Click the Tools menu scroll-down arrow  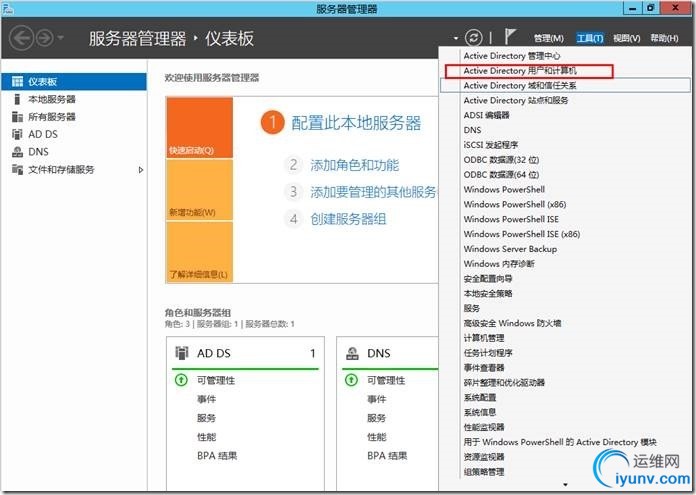565,484
